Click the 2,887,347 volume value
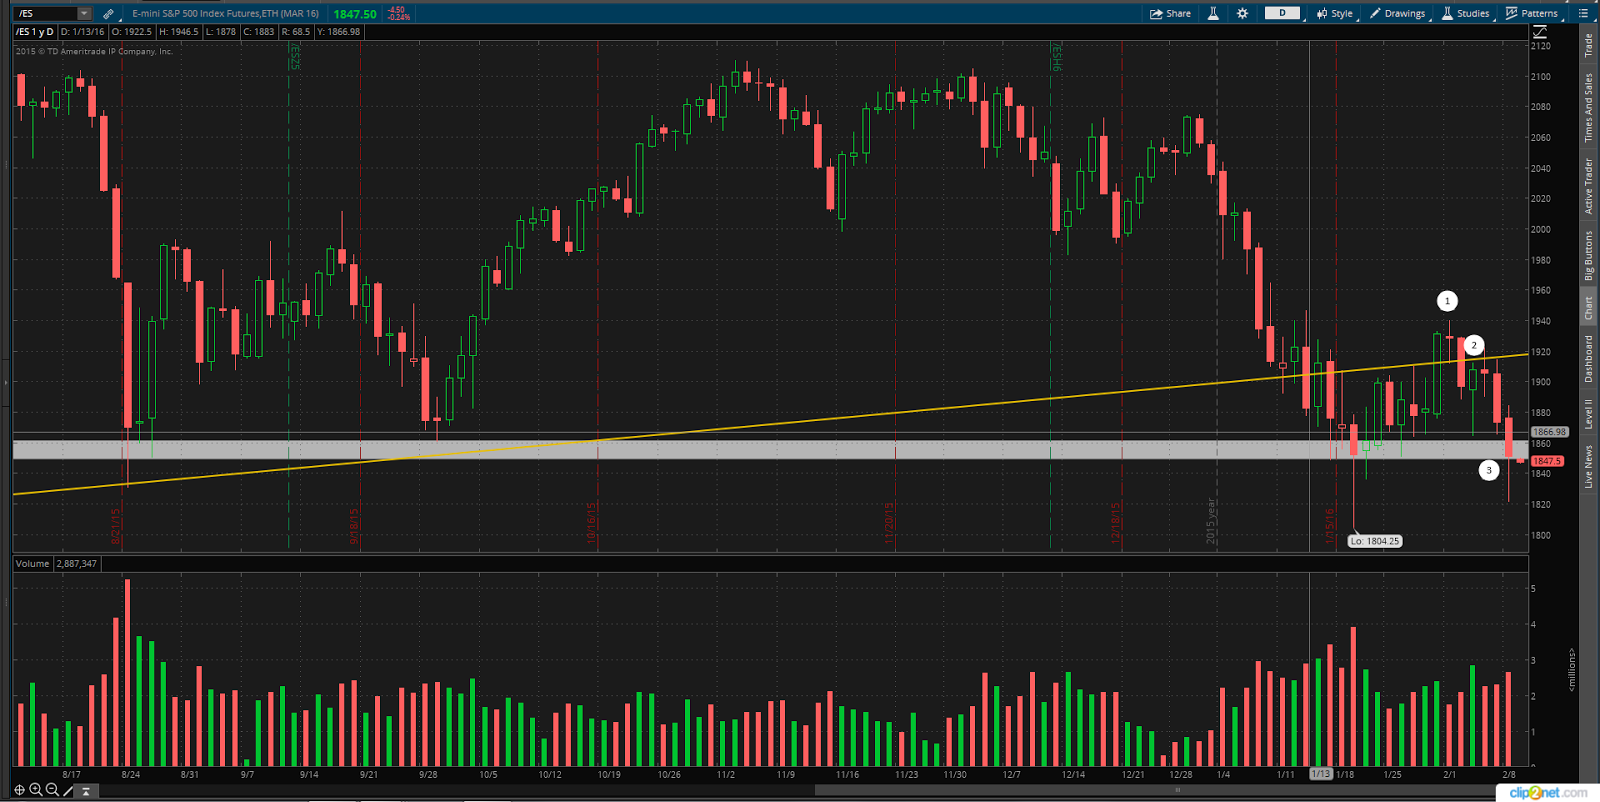 77,564
